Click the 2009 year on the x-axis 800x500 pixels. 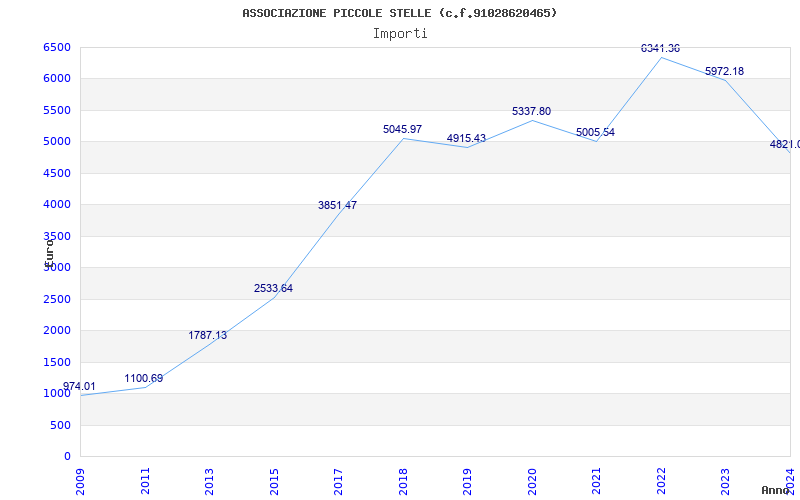pyautogui.click(x=81, y=478)
